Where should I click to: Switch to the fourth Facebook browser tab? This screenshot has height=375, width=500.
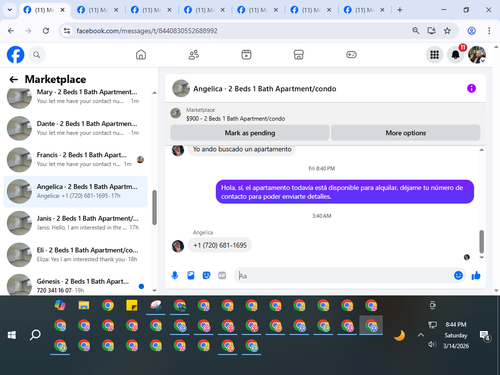pos(204,10)
